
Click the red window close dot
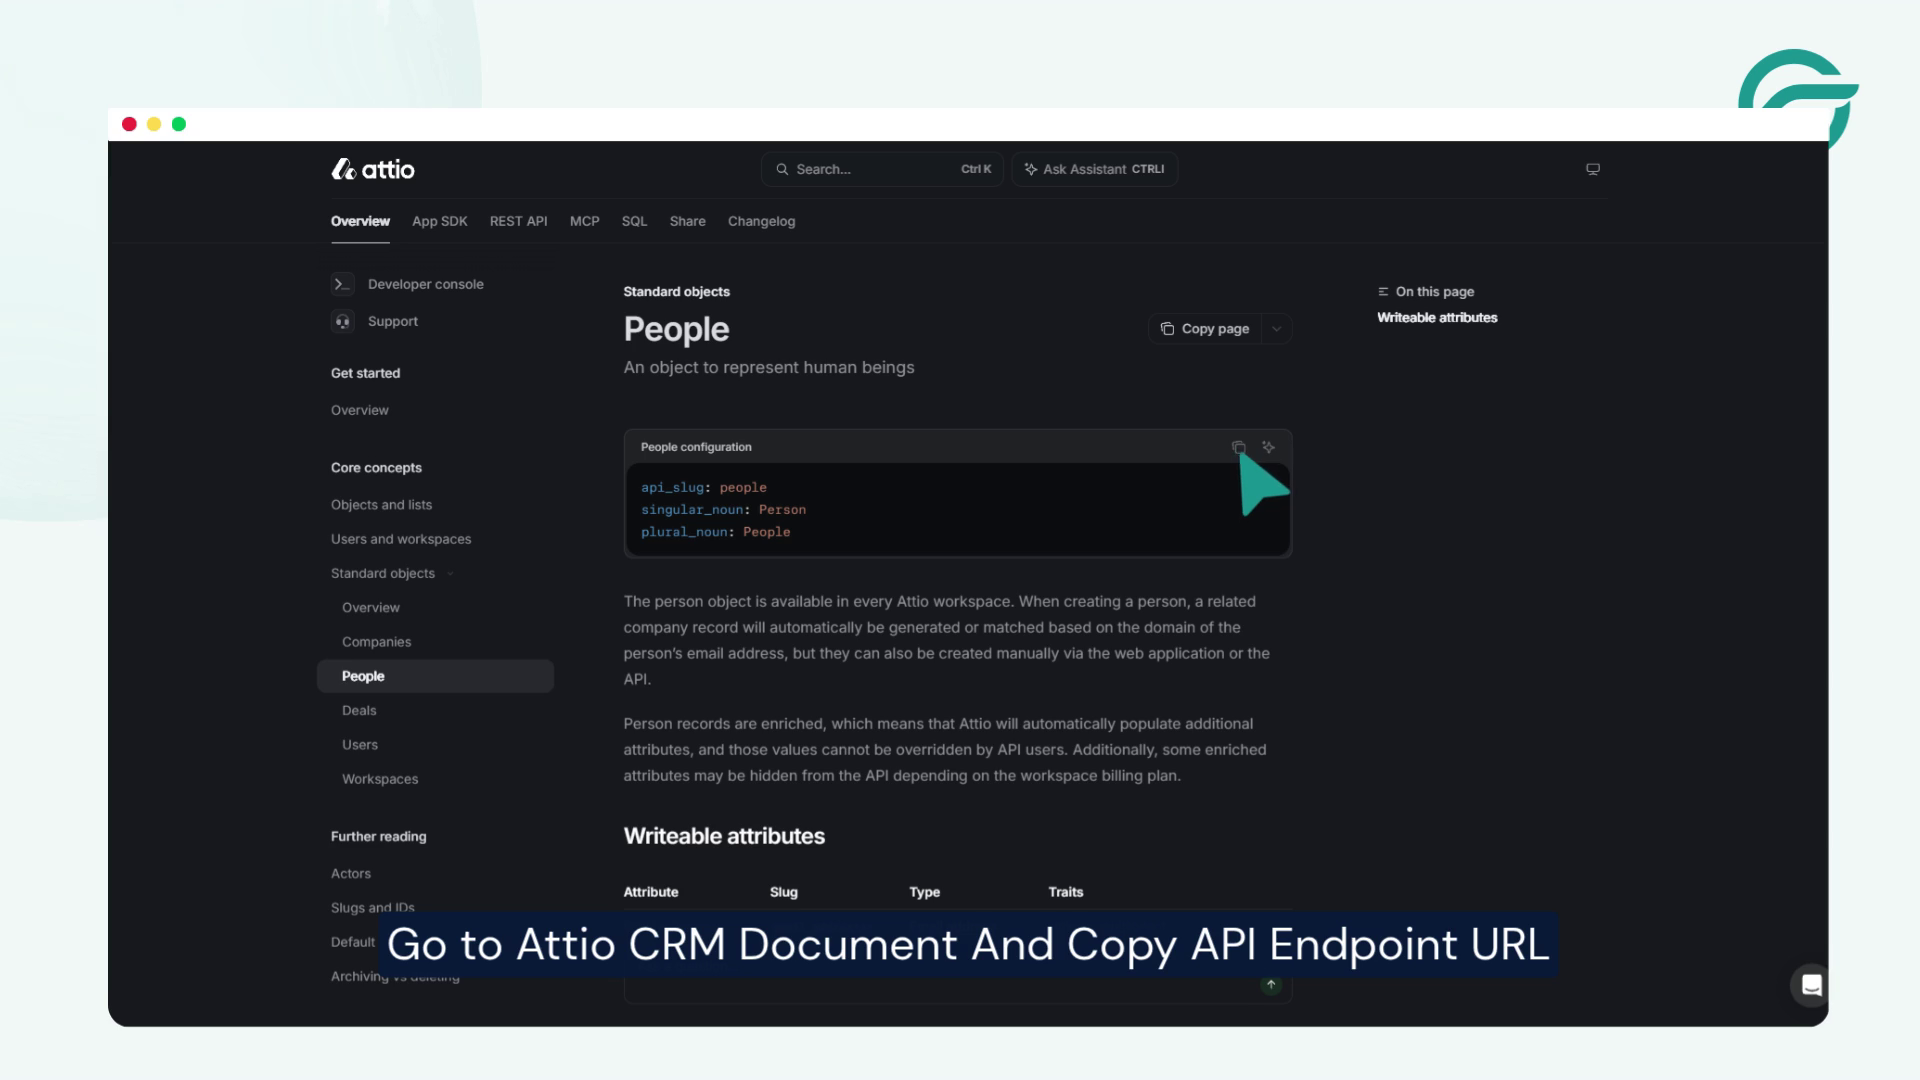(129, 124)
